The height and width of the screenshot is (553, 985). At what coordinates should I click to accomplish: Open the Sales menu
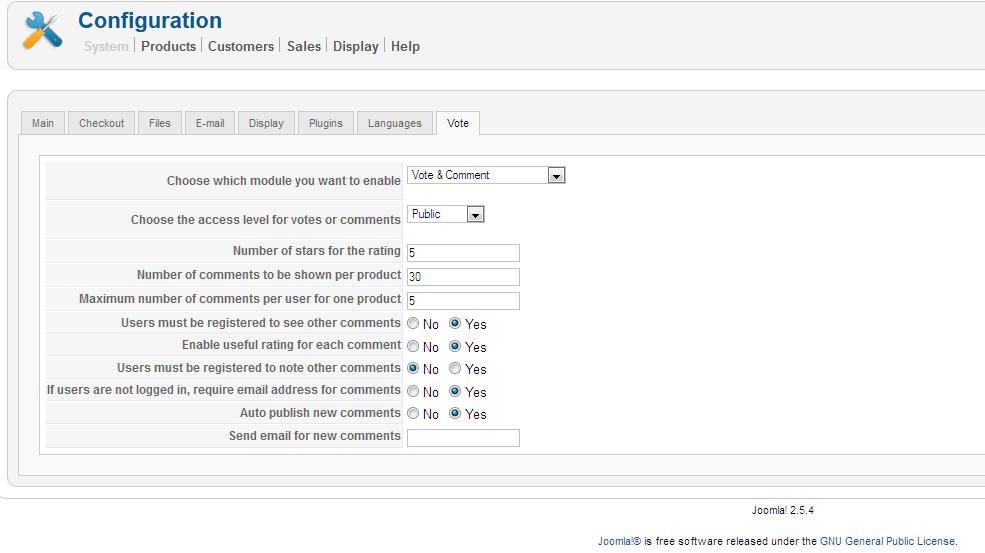tap(304, 46)
